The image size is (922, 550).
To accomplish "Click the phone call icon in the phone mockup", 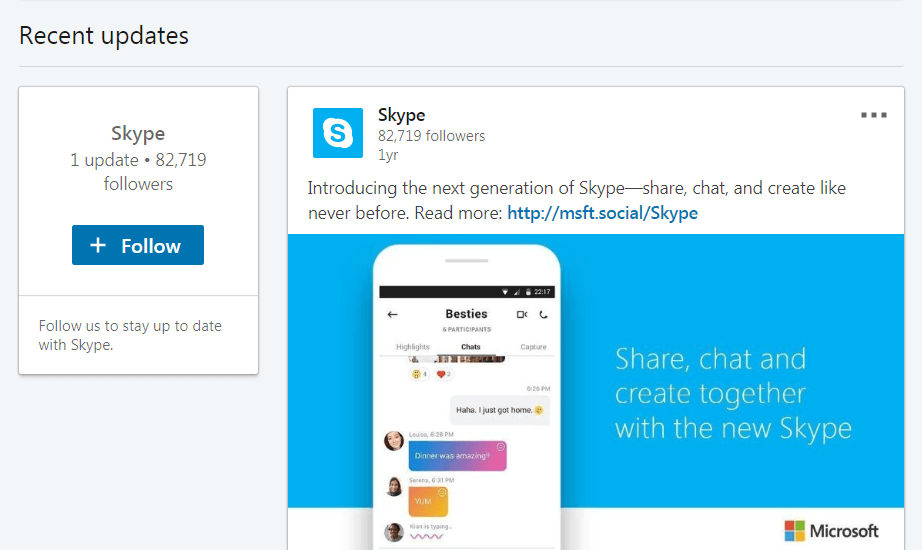I will [x=543, y=315].
